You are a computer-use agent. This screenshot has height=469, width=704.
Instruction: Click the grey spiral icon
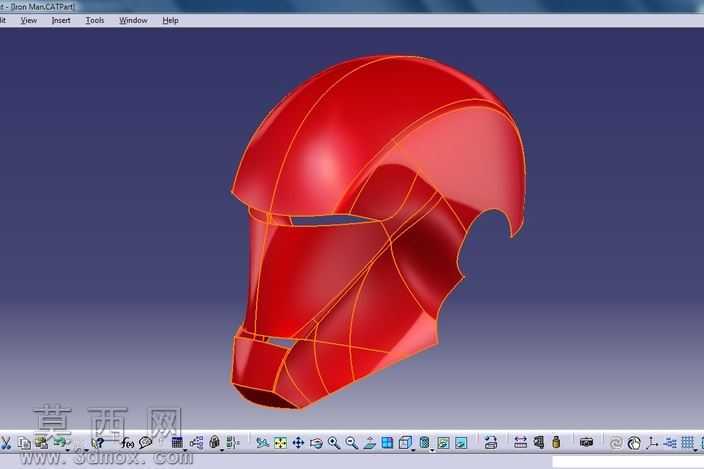tap(616, 443)
